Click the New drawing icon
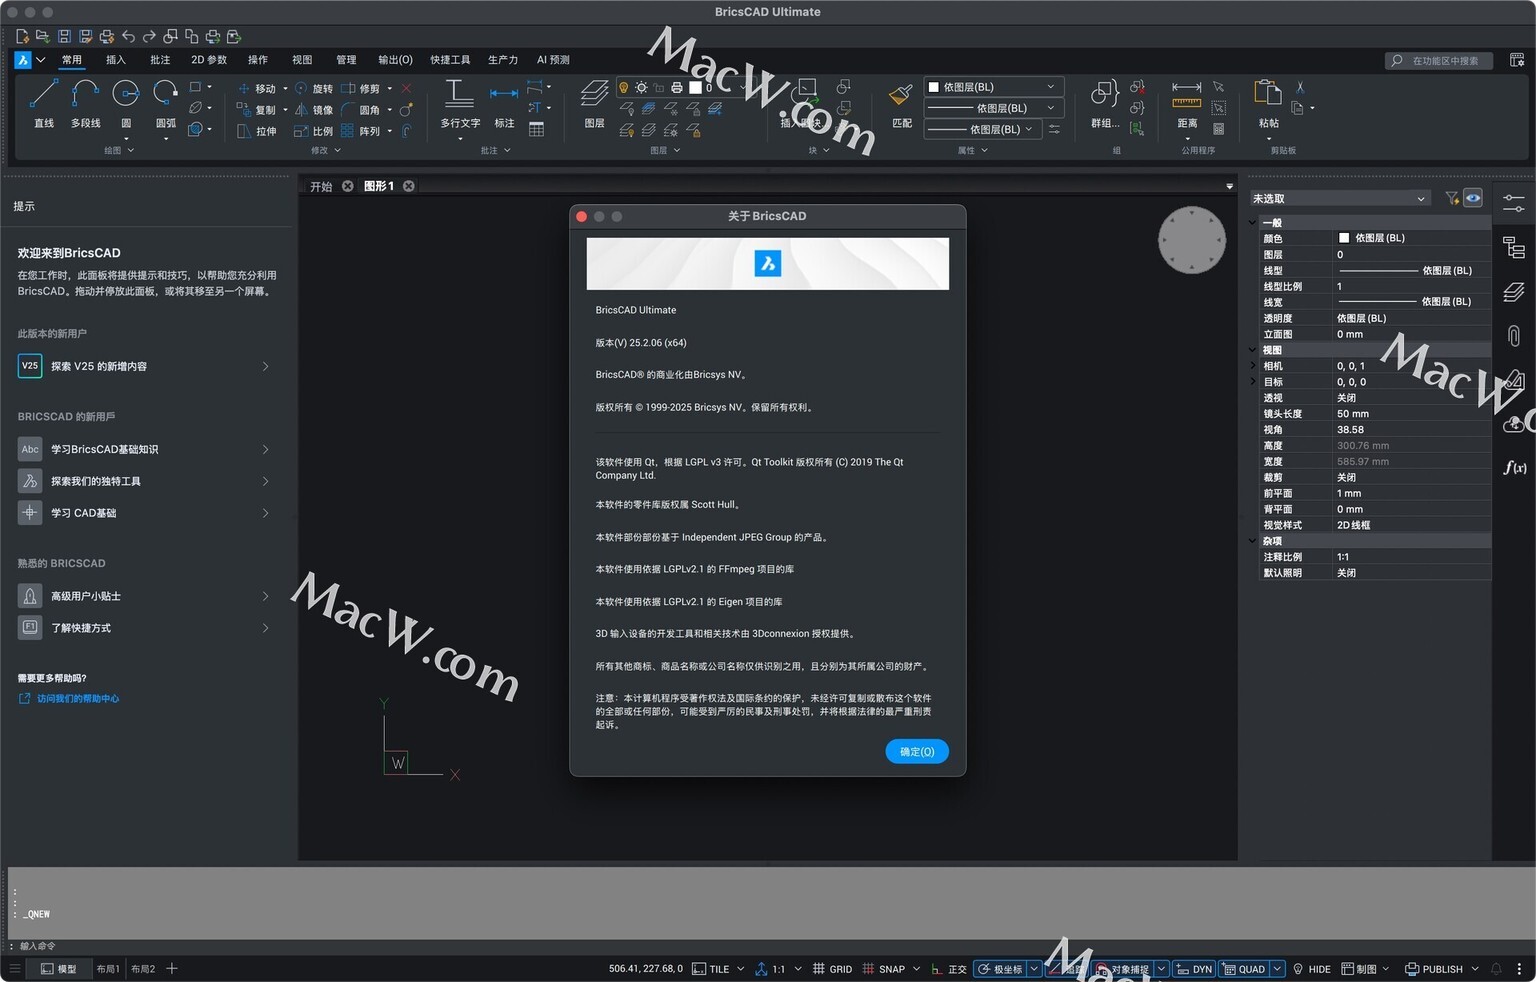 [x=22, y=36]
